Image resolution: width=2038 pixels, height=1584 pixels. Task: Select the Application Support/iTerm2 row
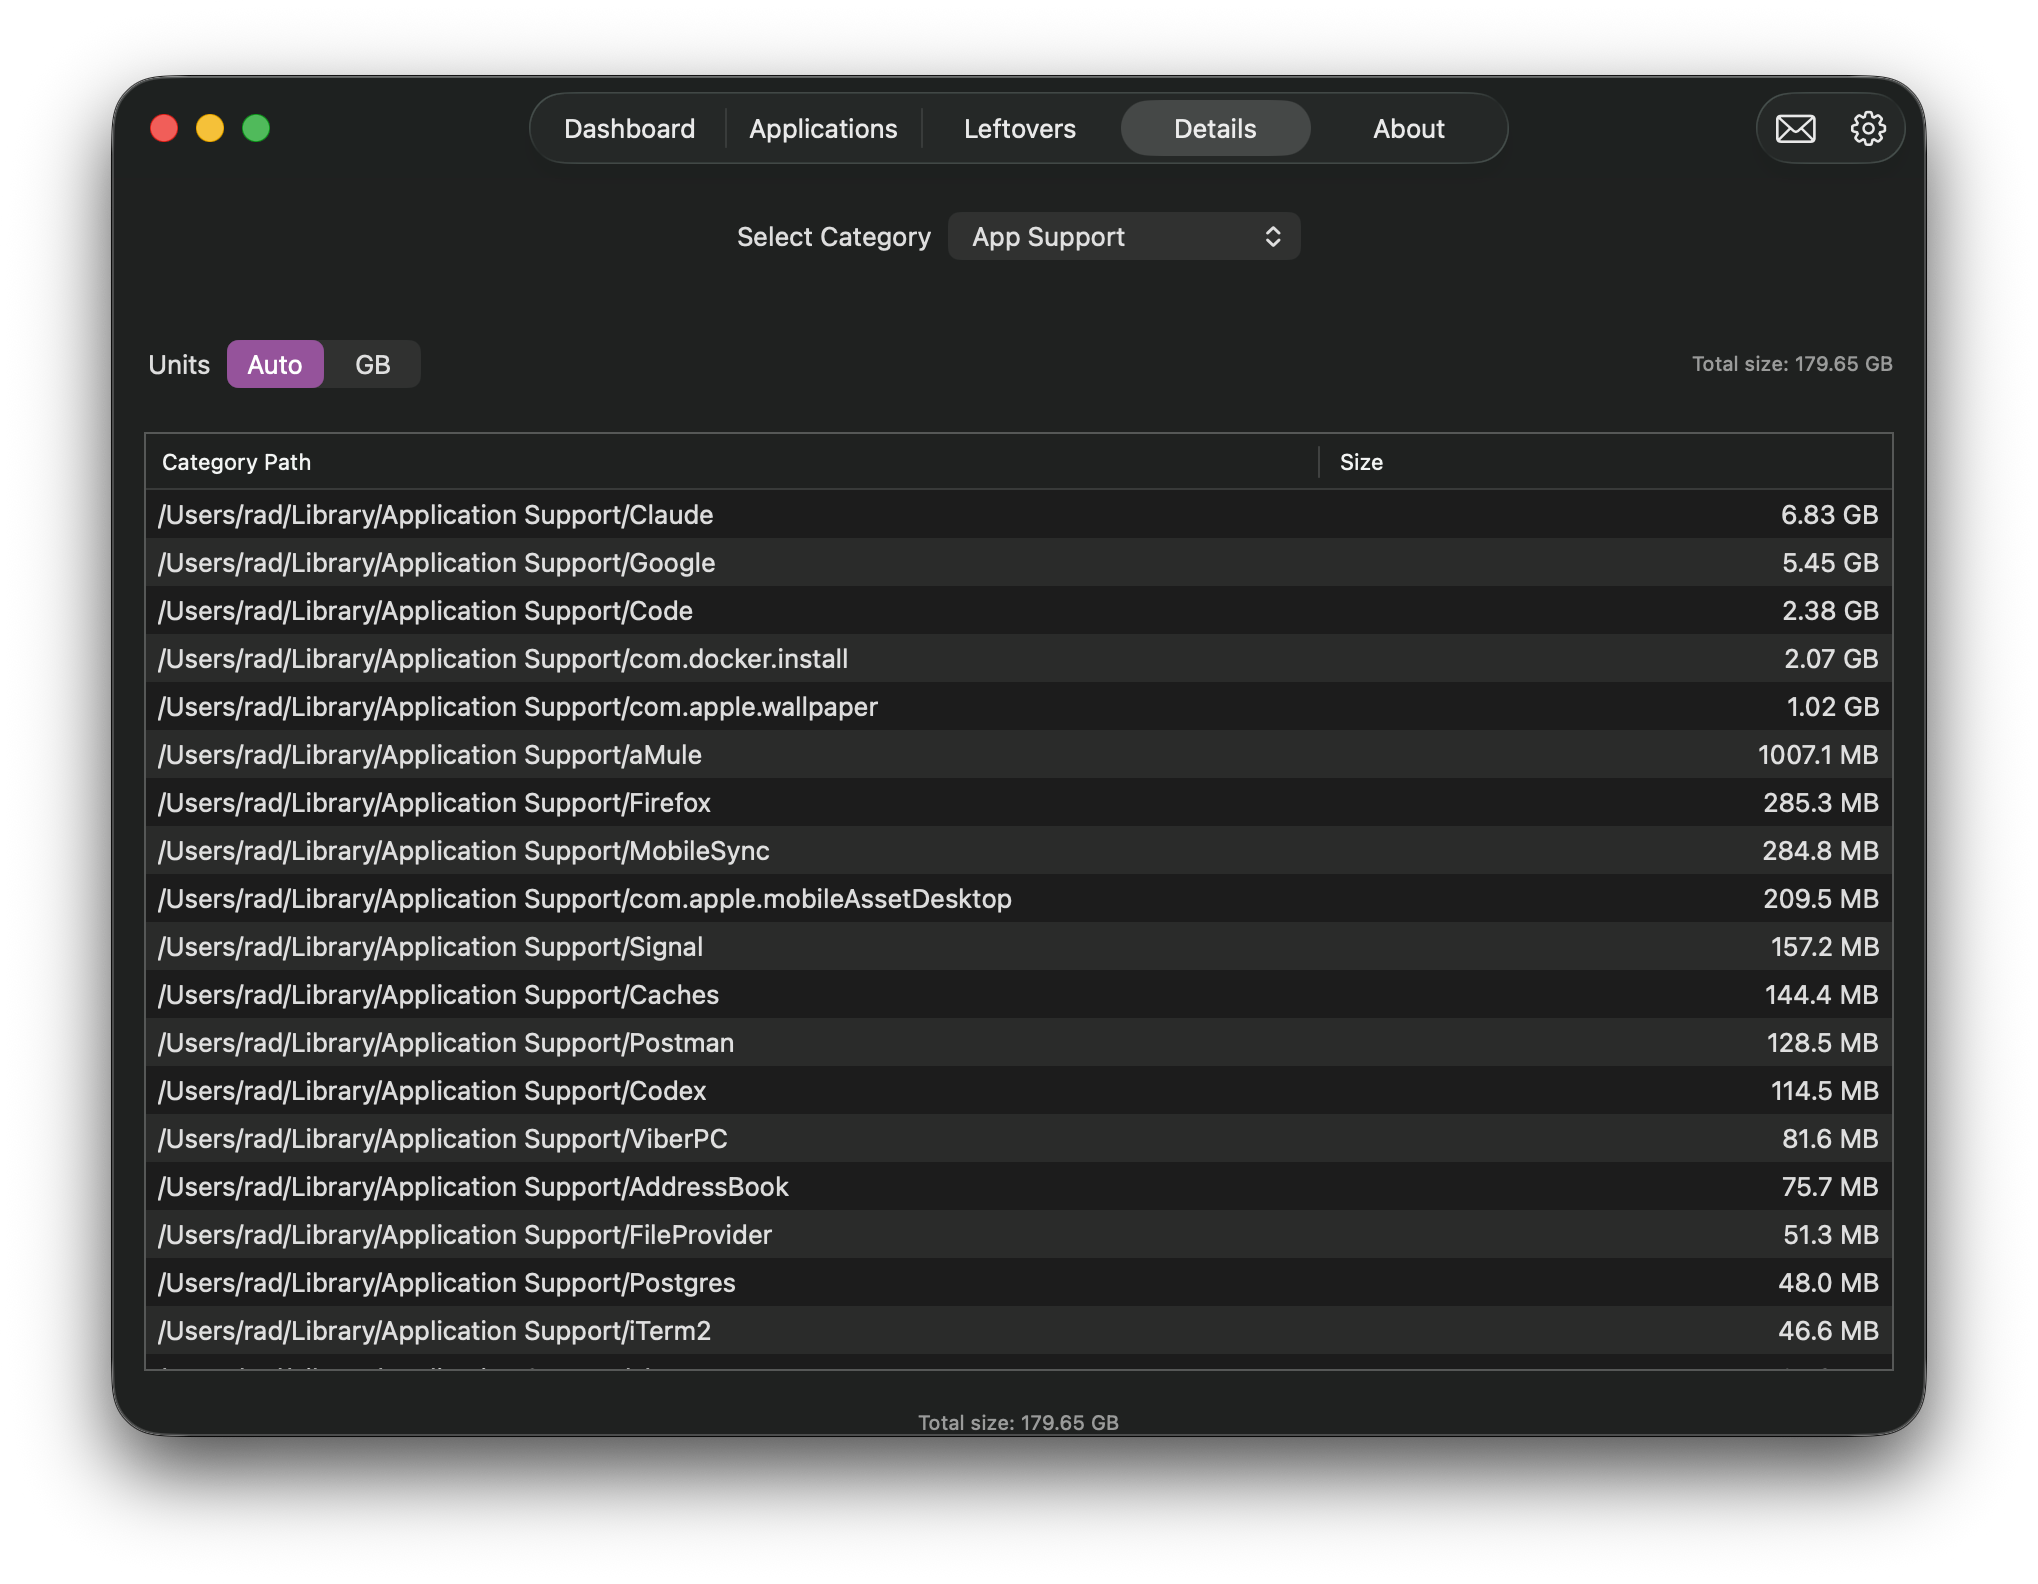coord(1018,1331)
